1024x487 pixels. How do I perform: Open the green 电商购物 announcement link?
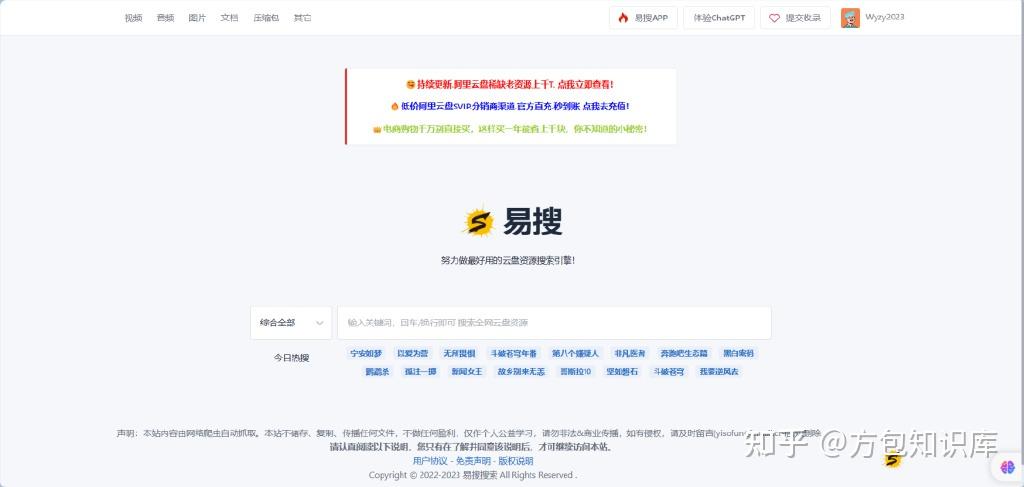(509, 129)
